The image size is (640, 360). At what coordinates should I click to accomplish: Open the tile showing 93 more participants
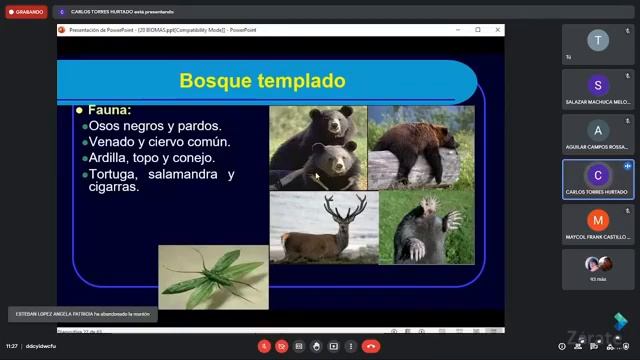598,269
